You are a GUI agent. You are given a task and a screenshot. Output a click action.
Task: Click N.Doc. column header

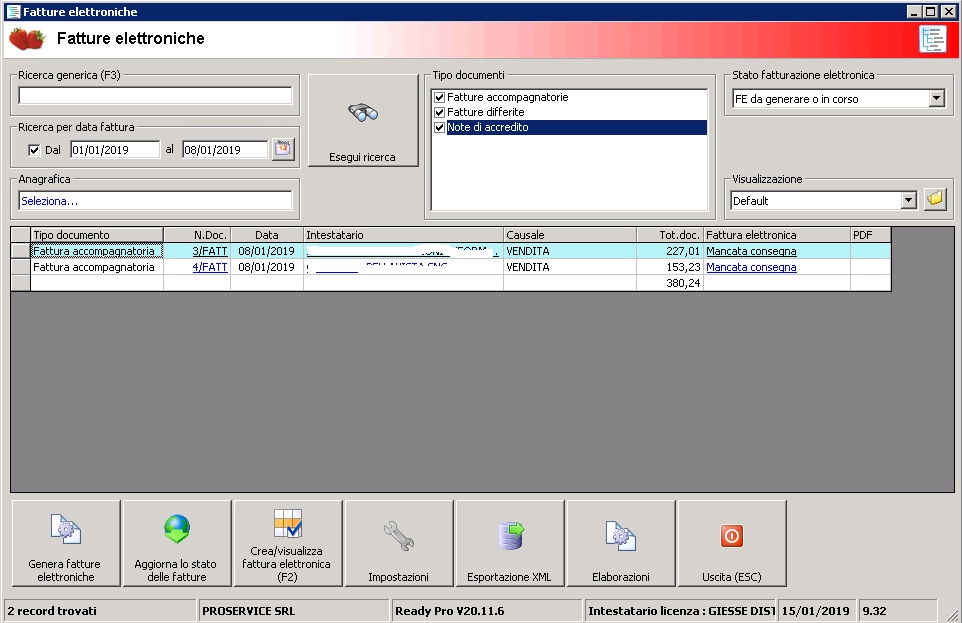pos(197,235)
